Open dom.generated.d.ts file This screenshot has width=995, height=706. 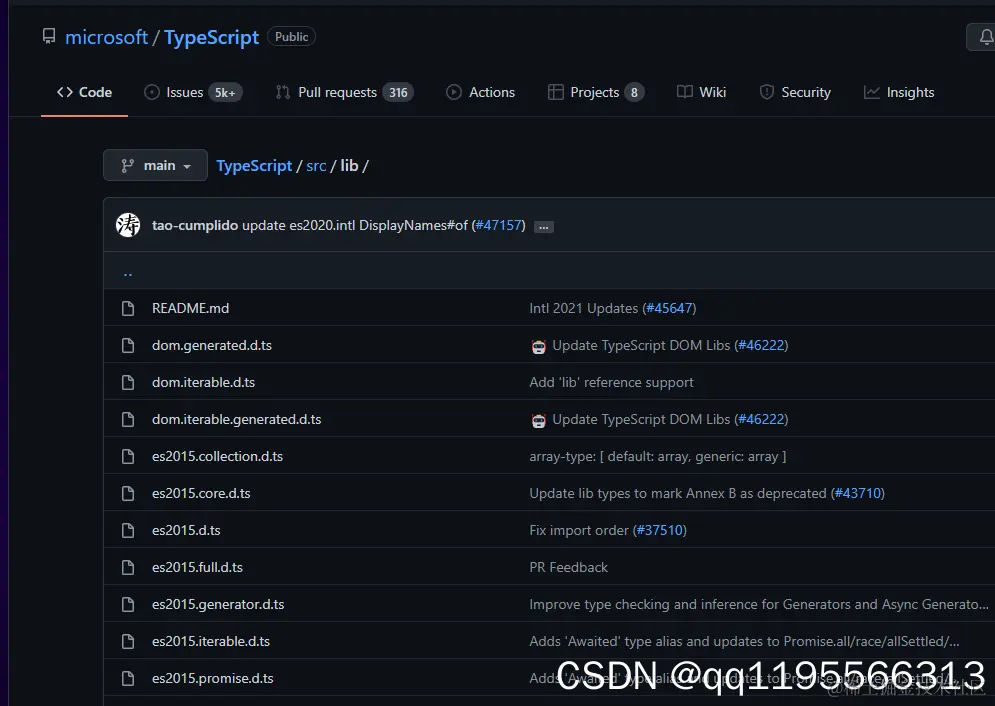(212, 345)
